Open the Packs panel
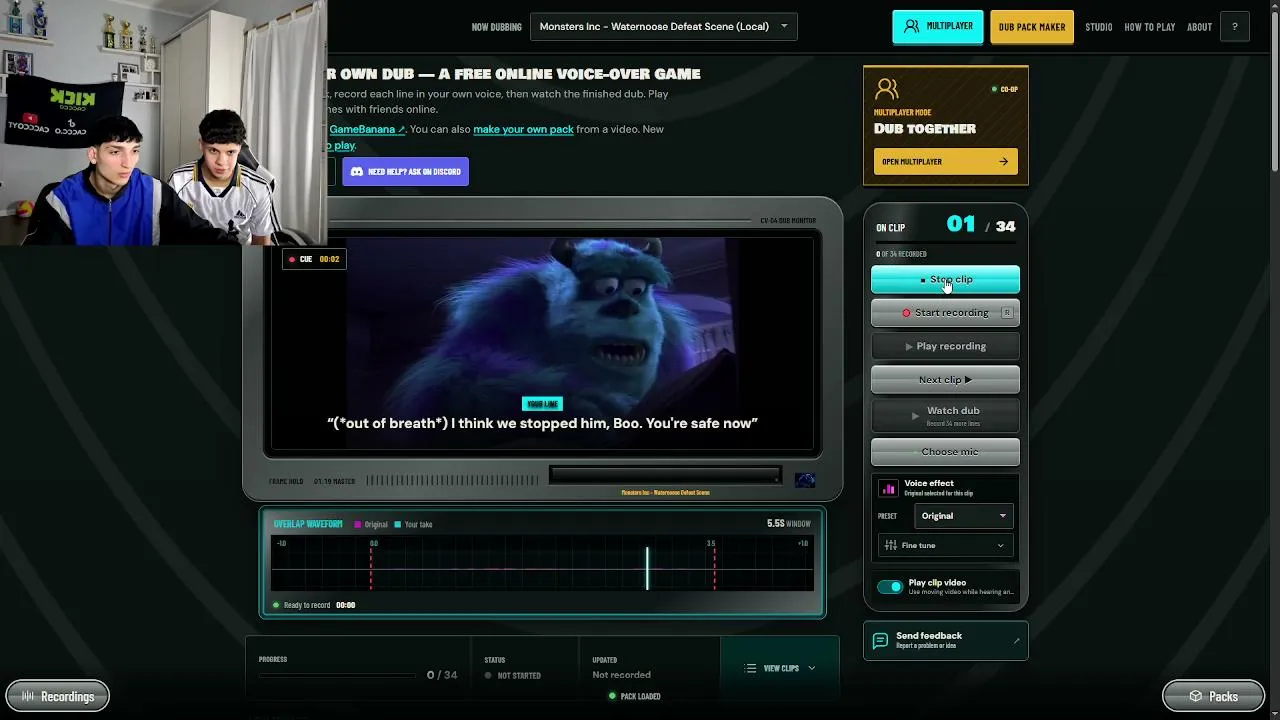The image size is (1280, 720). 1214,696
